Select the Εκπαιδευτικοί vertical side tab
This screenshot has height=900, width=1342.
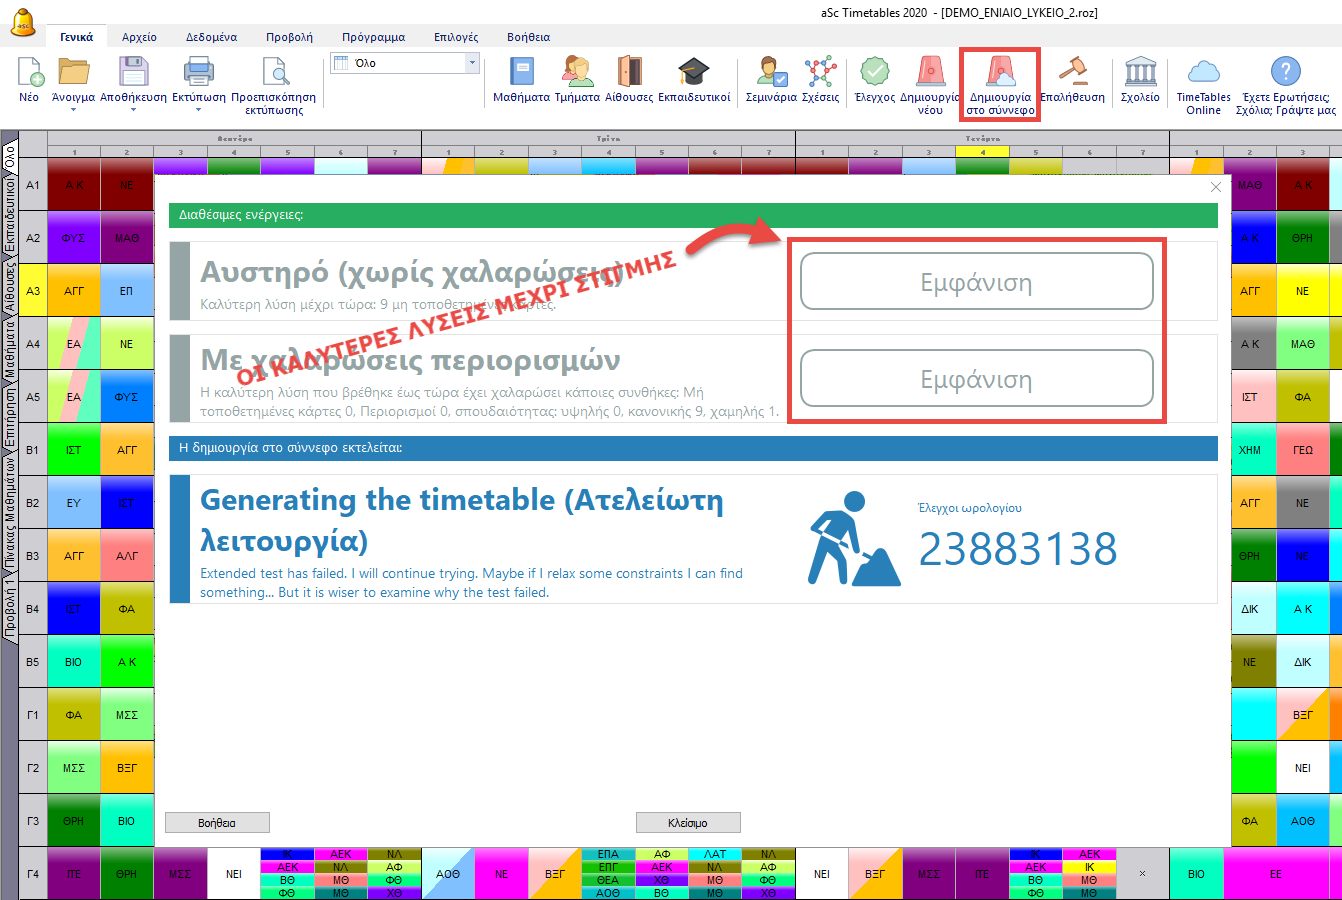coord(10,215)
